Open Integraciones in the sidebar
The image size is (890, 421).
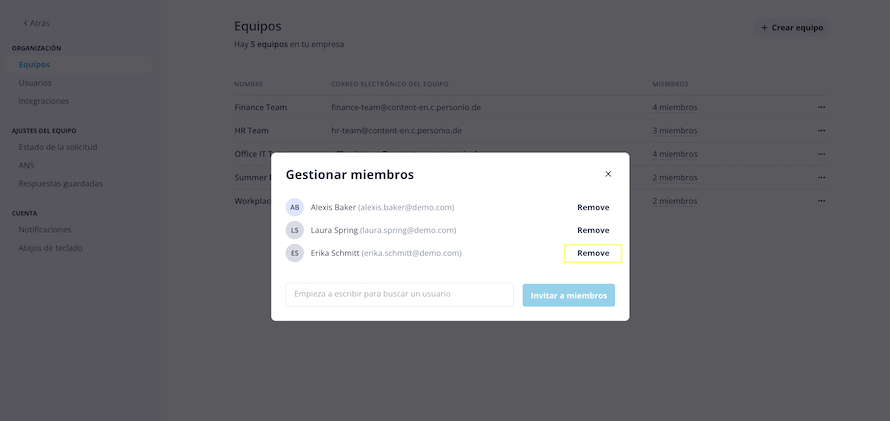point(44,101)
